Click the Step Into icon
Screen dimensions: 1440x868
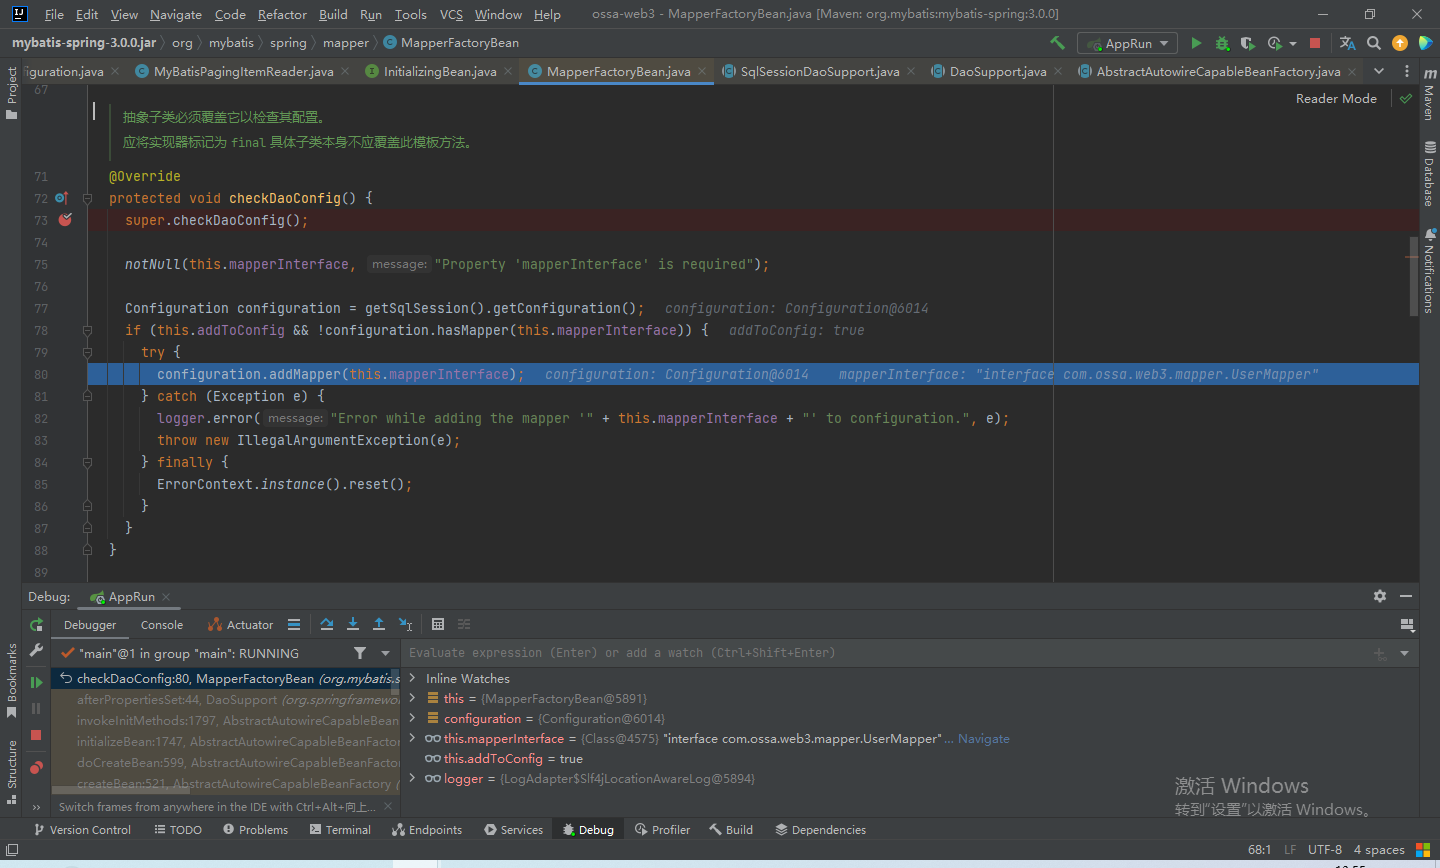[353, 624]
